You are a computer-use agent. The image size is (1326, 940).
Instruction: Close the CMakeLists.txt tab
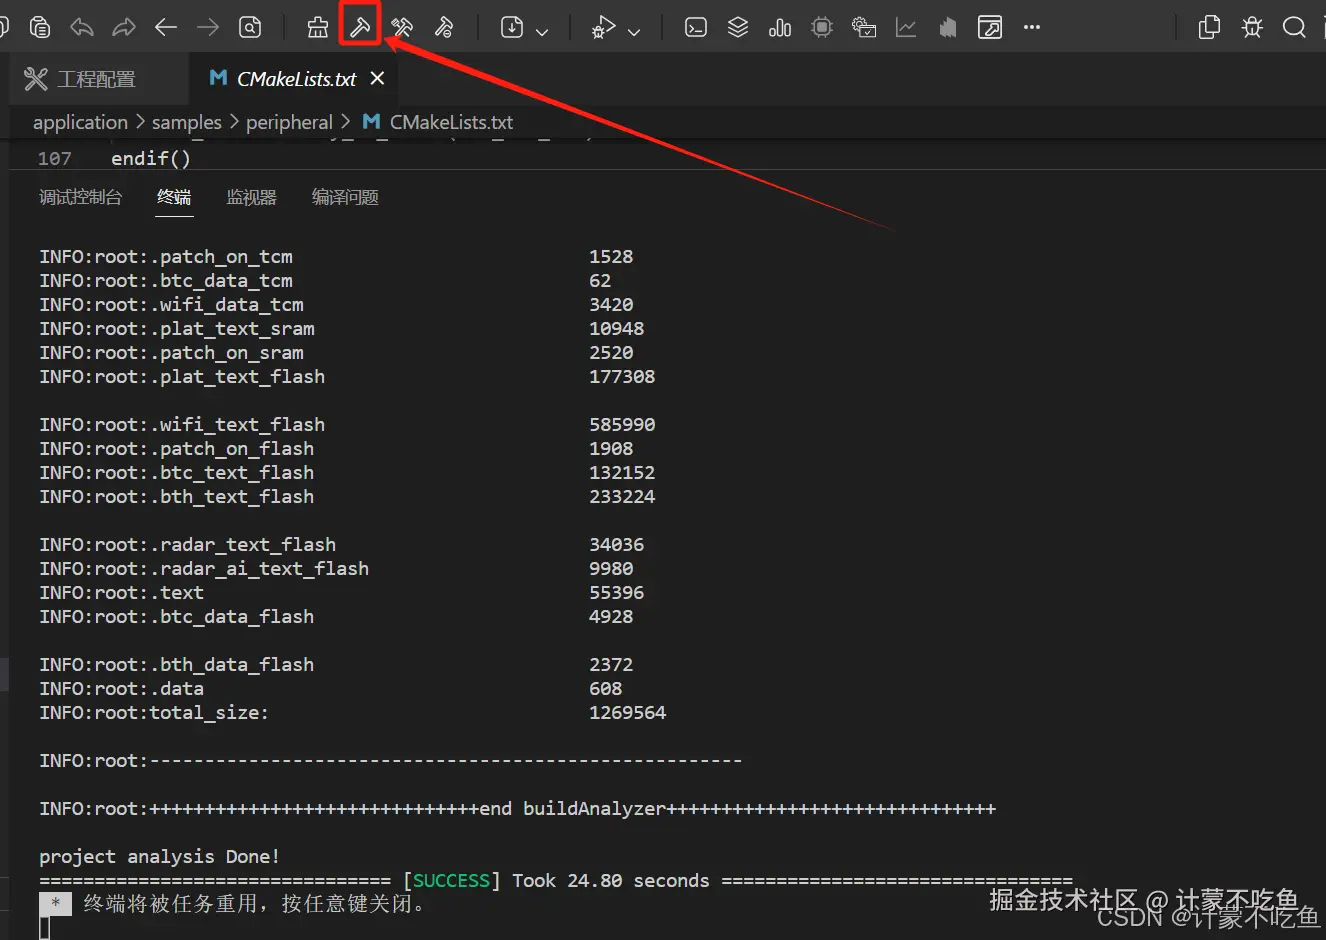coord(377,78)
